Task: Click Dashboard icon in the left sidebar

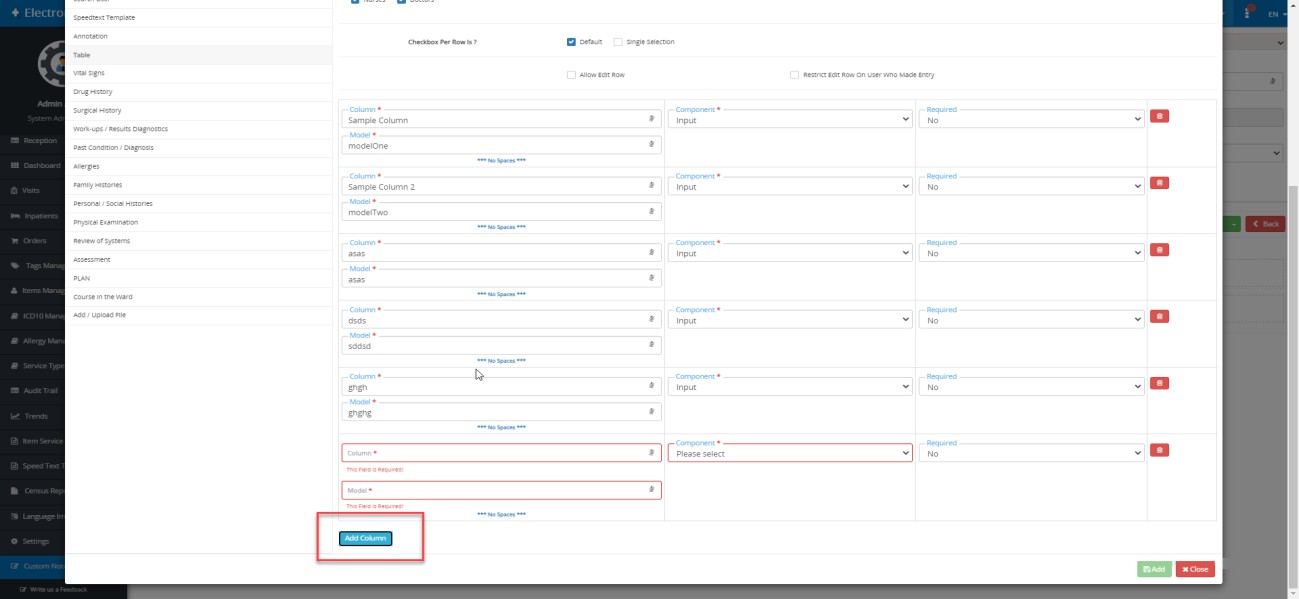Action: [x=15, y=166]
